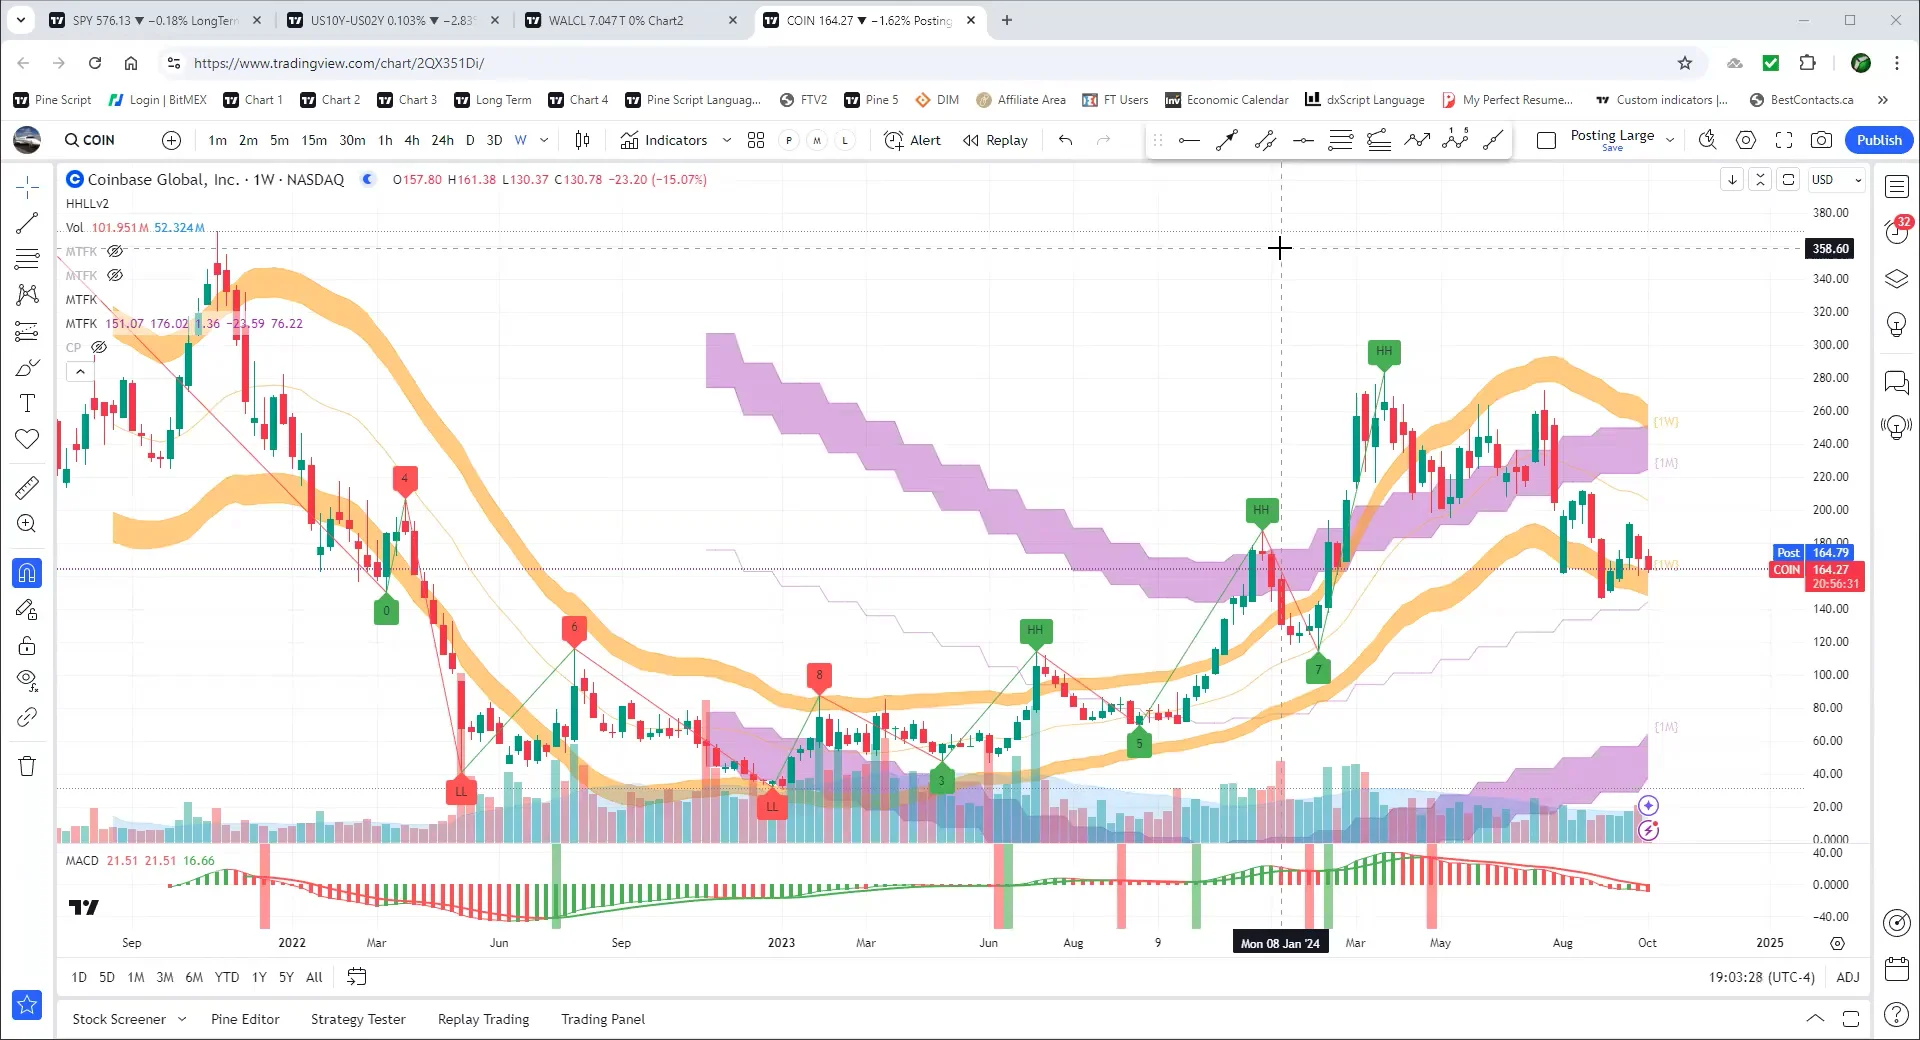Select the text annotation tool
1920x1040 pixels.
coord(27,403)
